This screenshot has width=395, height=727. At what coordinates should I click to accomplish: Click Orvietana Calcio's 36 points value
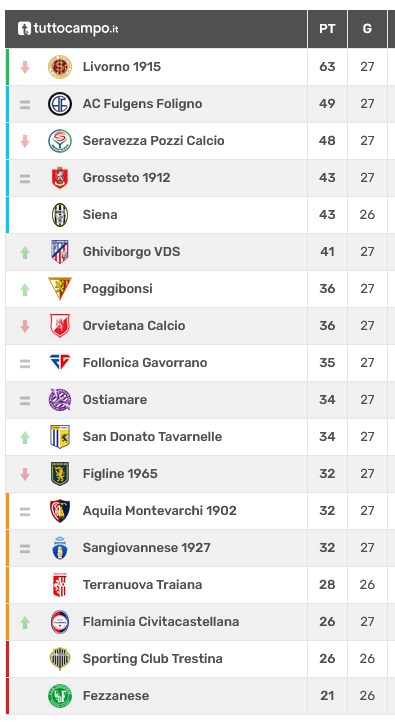coord(327,325)
